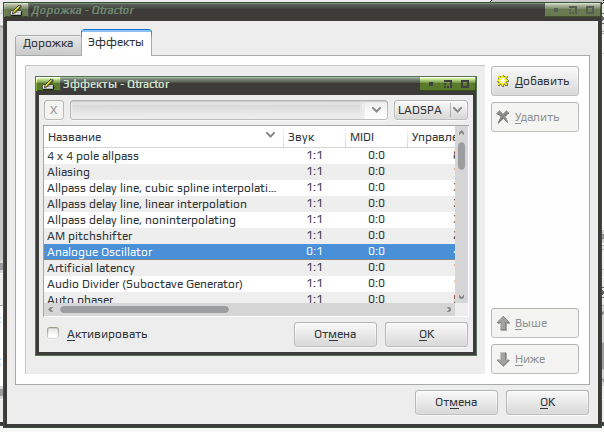Click the scroll-up arrow of plugin list

(461, 133)
